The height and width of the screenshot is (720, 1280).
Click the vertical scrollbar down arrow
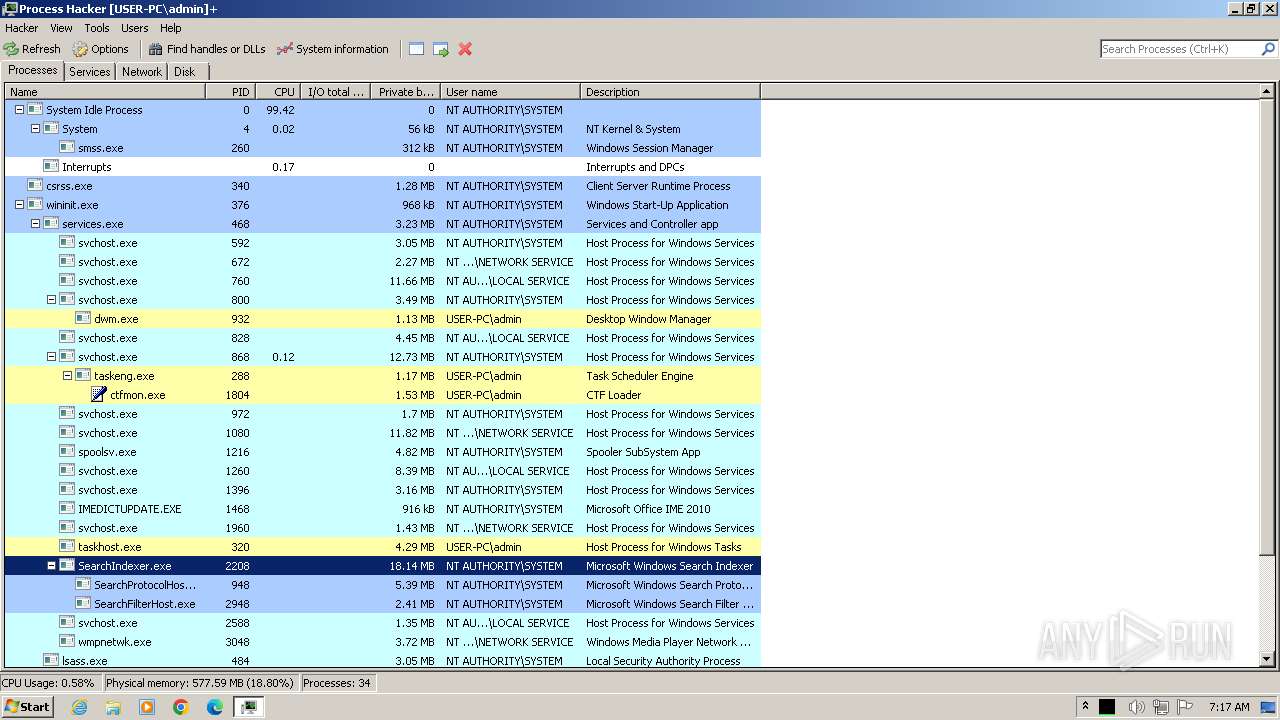pyautogui.click(x=1268, y=660)
